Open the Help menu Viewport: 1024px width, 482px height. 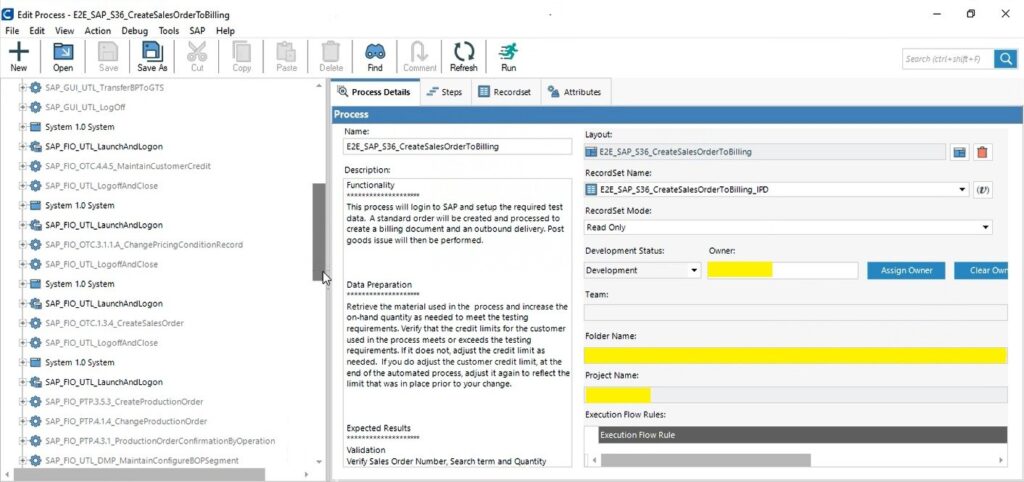(x=225, y=31)
